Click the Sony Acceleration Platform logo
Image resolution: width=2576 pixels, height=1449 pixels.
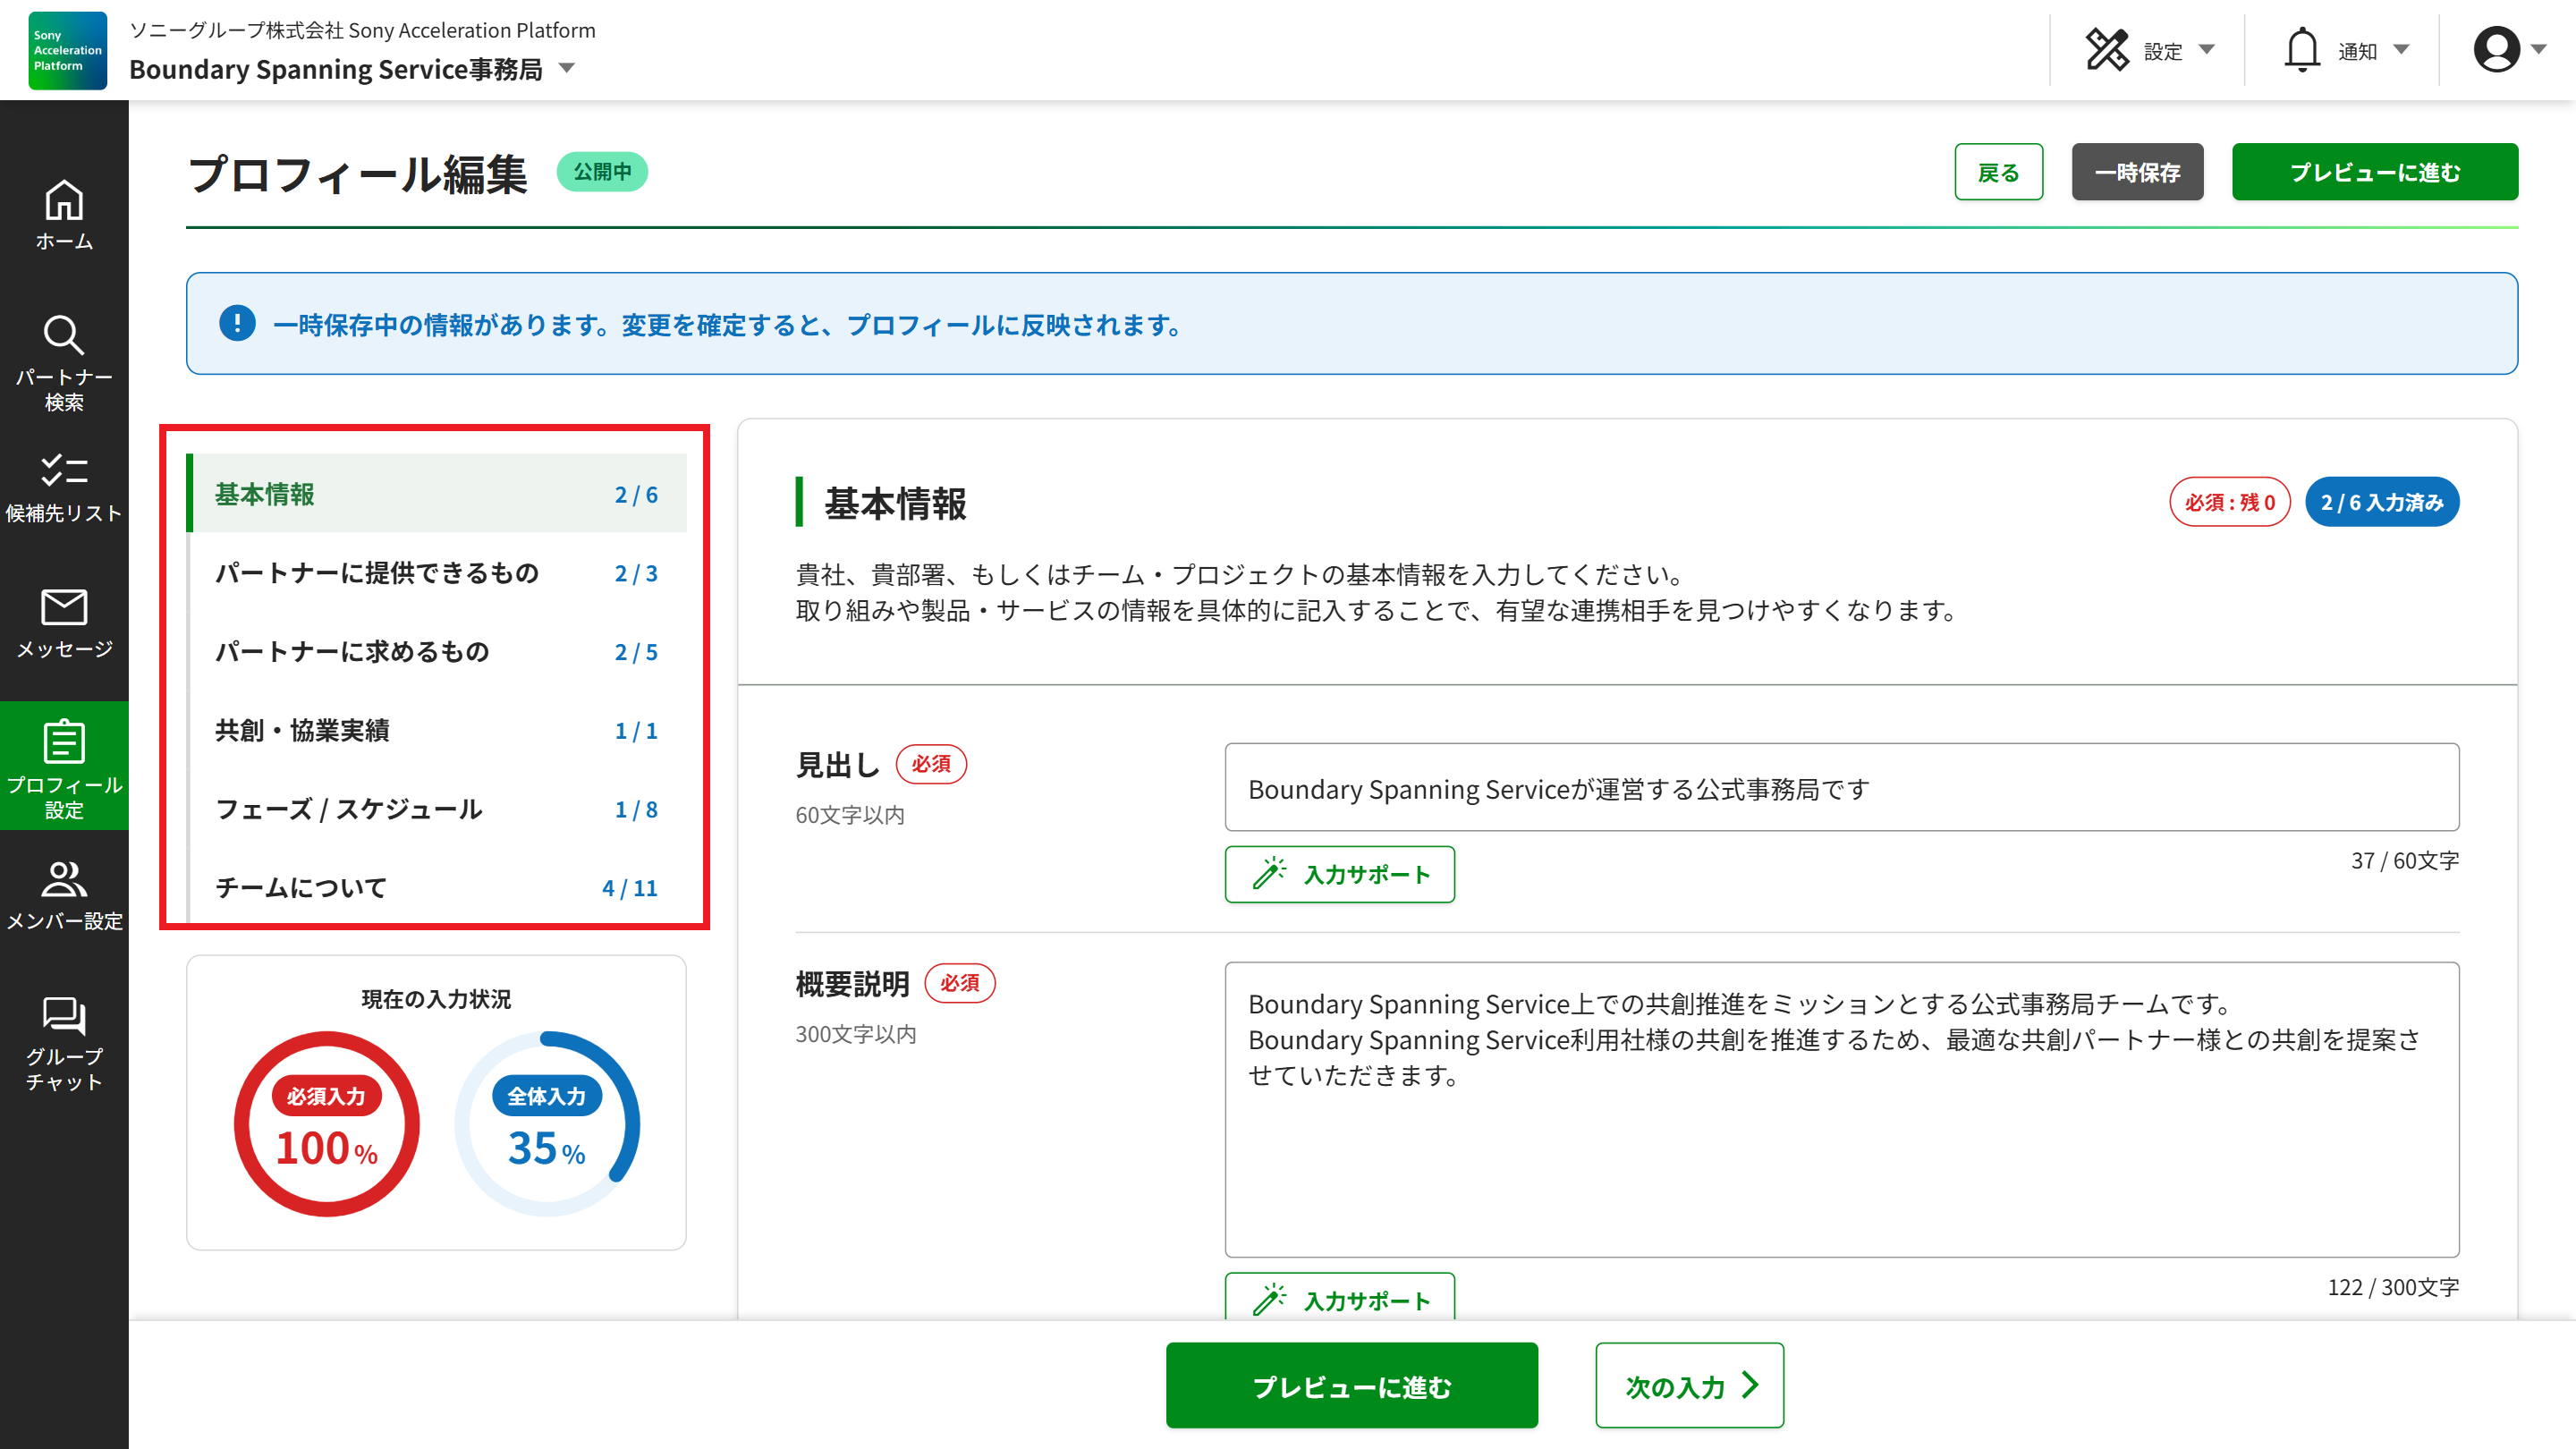point(67,50)
